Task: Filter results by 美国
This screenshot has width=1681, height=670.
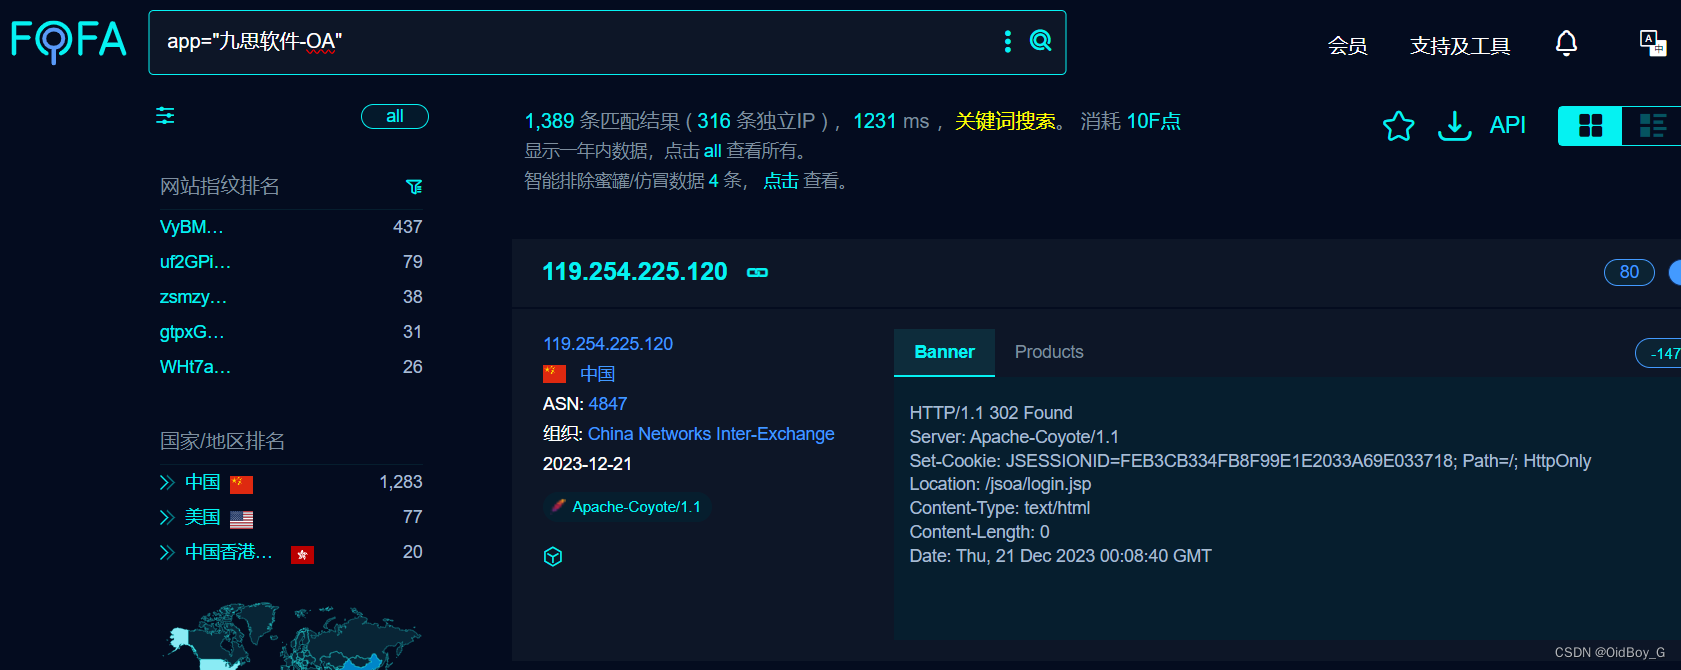Action: pos(203,517)
